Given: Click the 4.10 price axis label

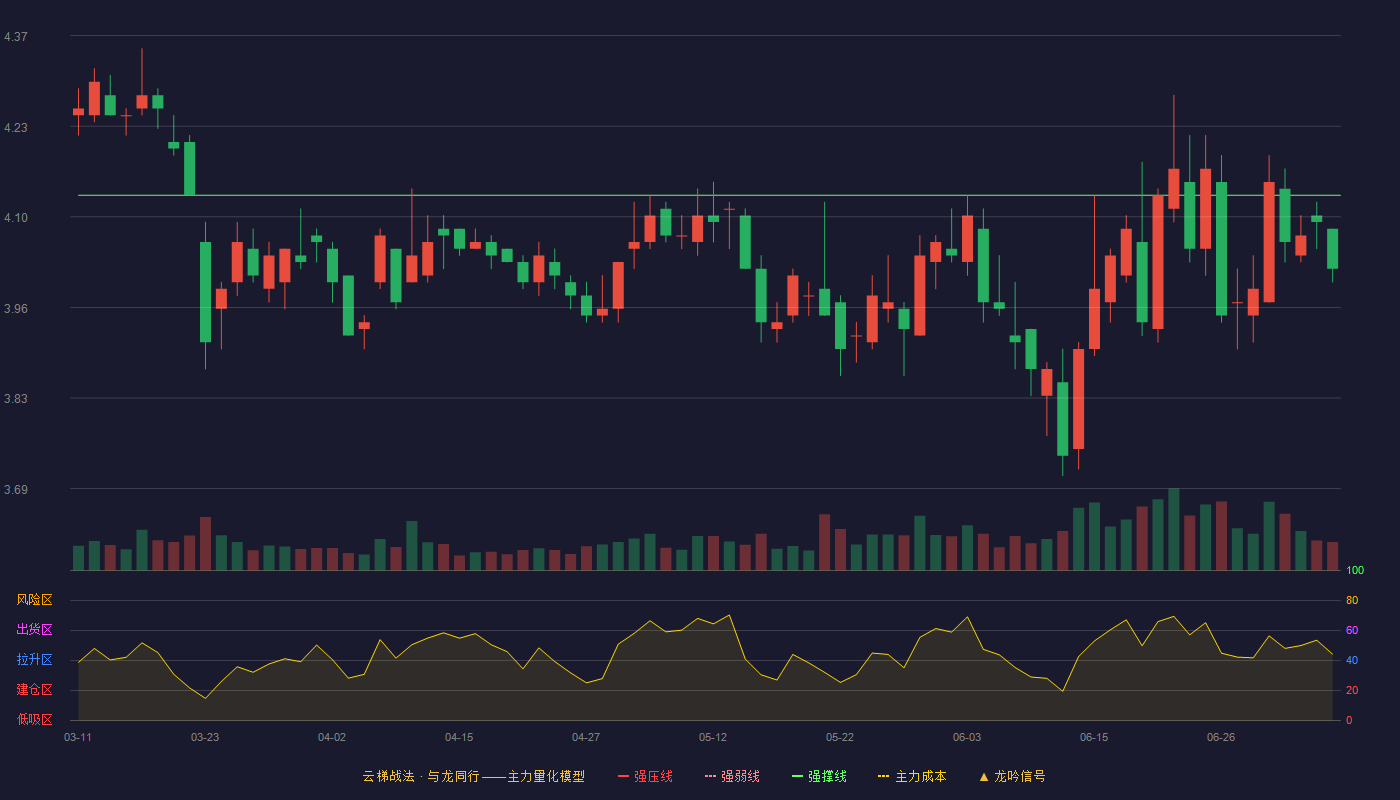Looking at the screenshot, I should [x=16, y=218].
